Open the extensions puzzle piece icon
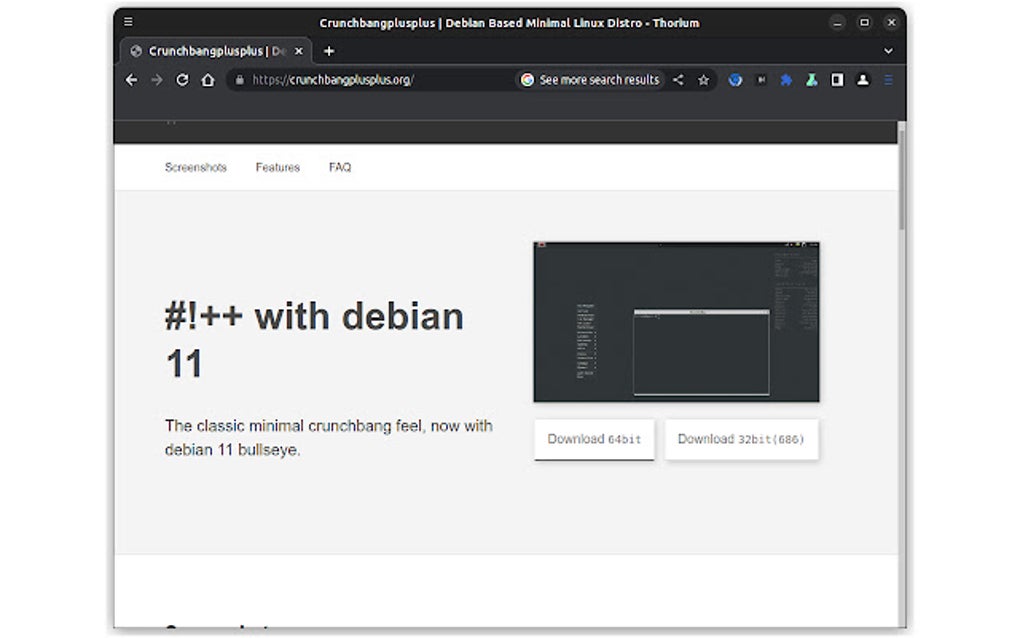This screenshot has height=638, width=1020. click(x=784, y=80)
